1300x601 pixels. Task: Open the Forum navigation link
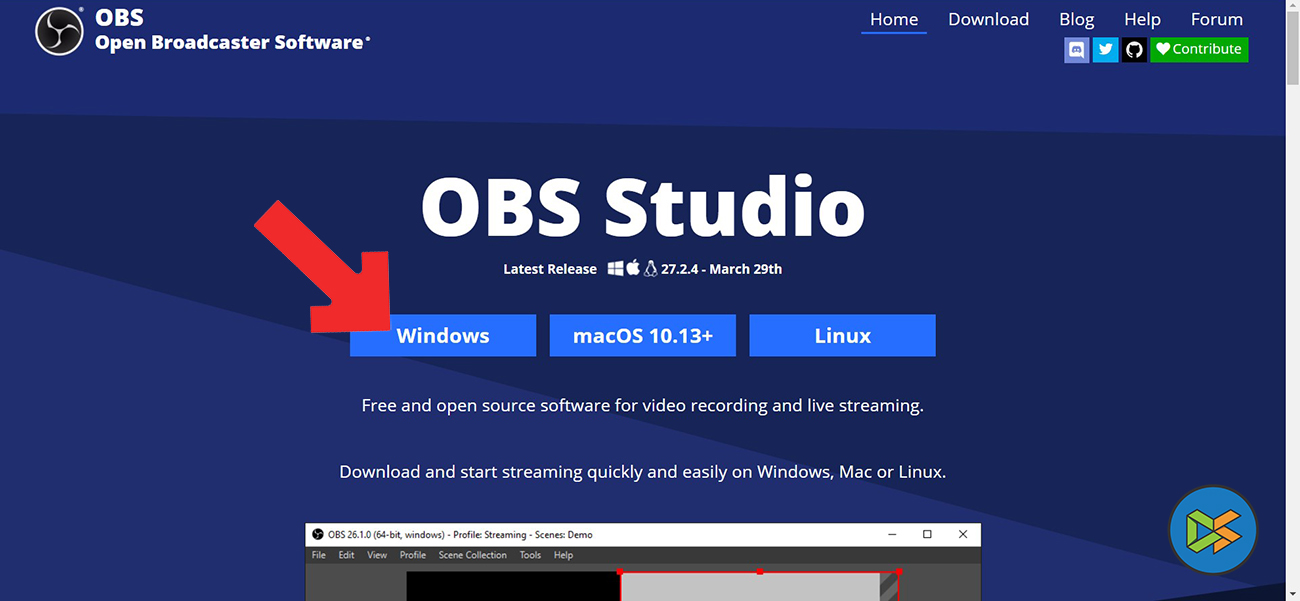1217,19
